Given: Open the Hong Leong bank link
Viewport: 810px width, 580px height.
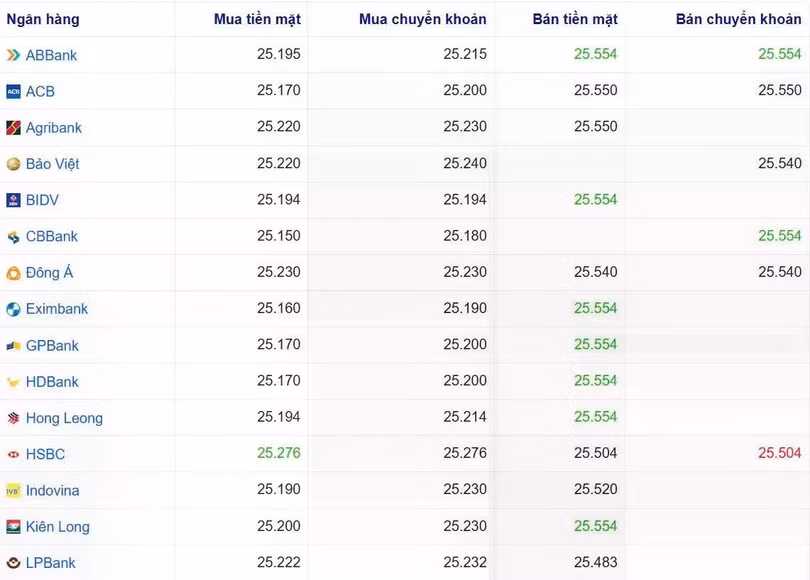Looking at the screenshot, I should point(64,418).
